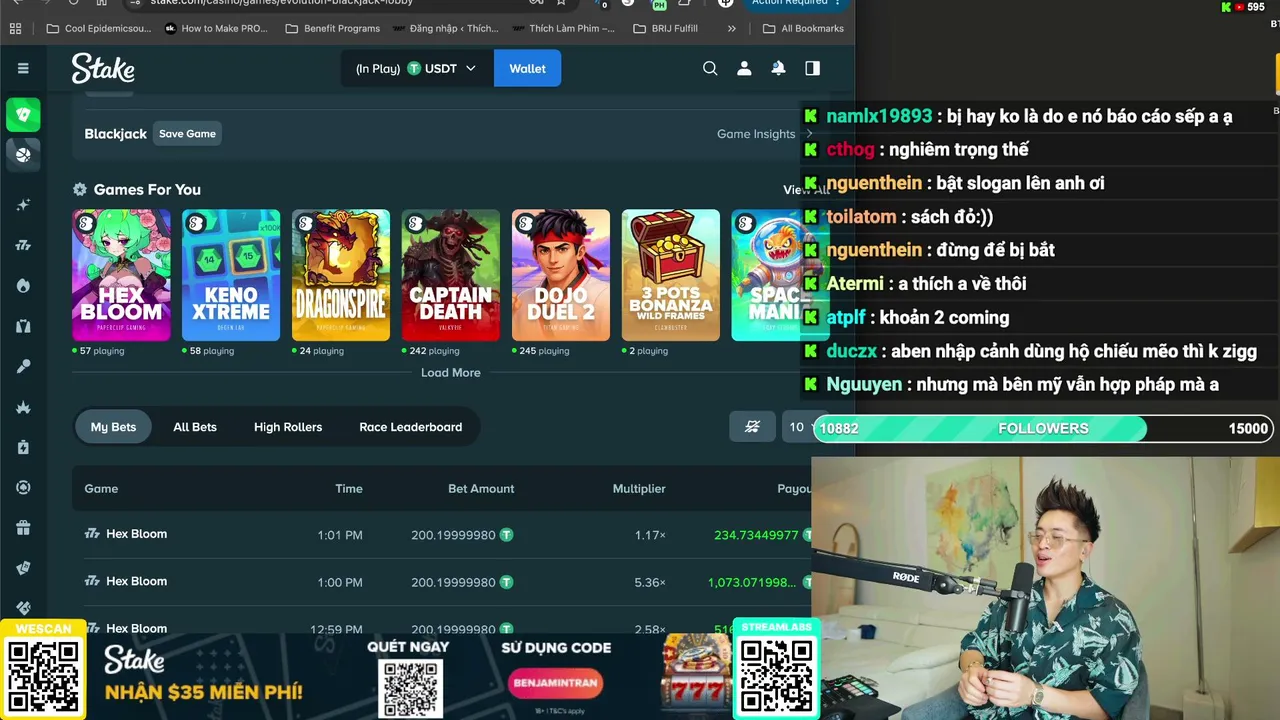Image resolution: width=1280 pixels, height=720 pixels.
Task: Switch to the High Rollers tab
Action: click(x=288, y=427)
